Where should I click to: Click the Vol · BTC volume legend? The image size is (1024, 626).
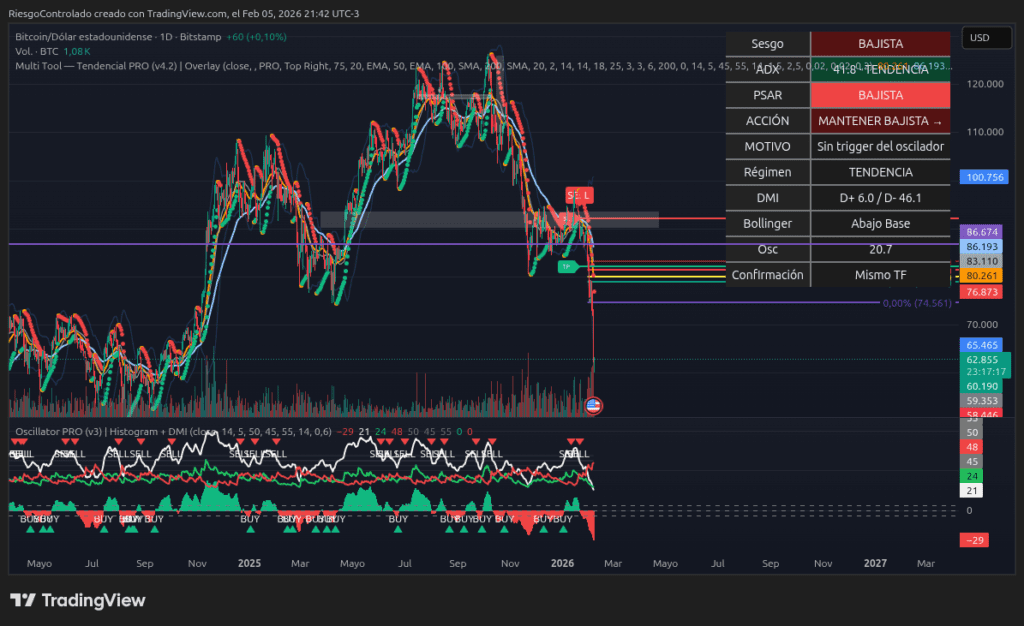click(37, 51)
